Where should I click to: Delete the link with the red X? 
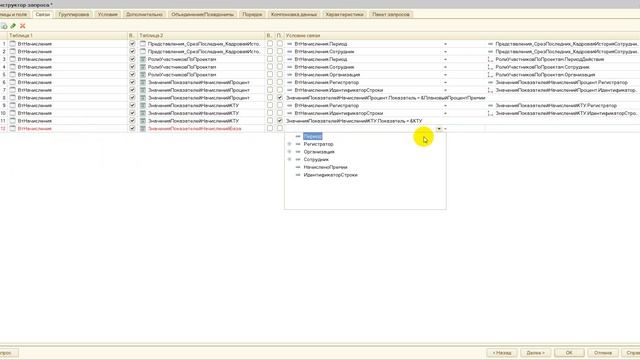(22, 26)
